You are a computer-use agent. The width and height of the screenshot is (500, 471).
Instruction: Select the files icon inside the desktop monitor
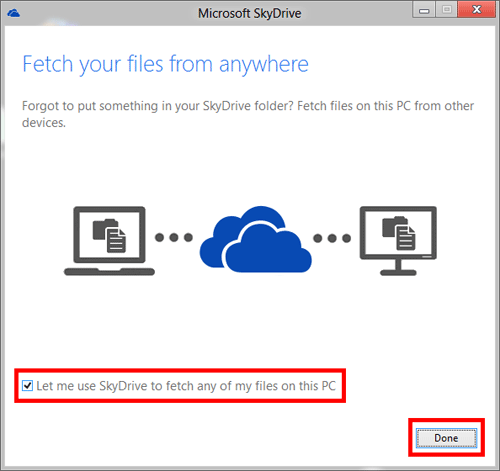coord(399,233)
